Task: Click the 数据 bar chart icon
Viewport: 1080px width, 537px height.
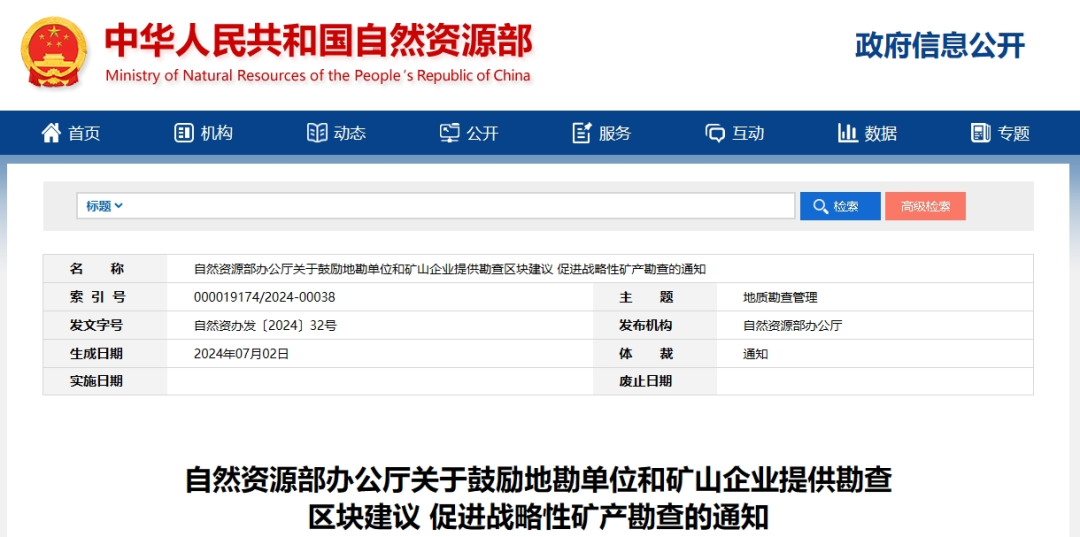Action: [x=848, y=133]
